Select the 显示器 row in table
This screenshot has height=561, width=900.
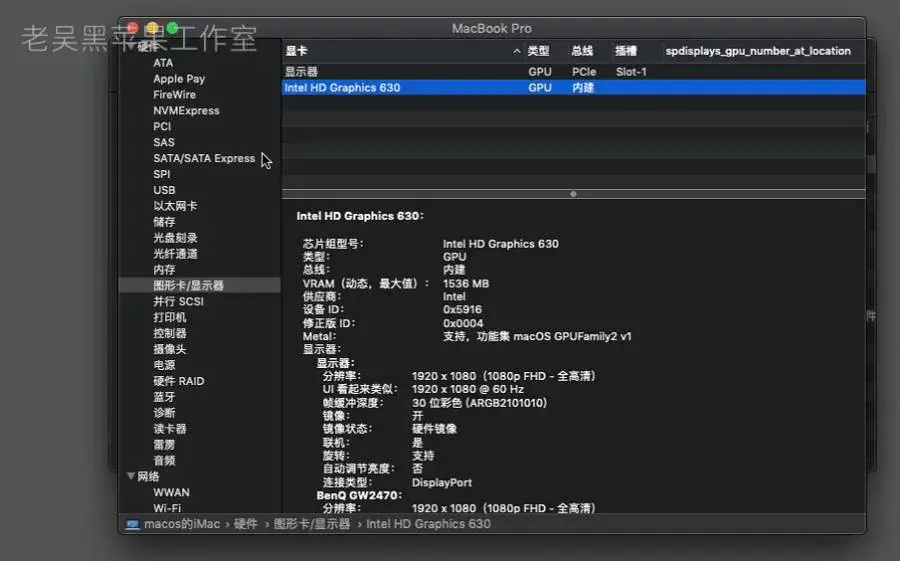pos(574,72)
